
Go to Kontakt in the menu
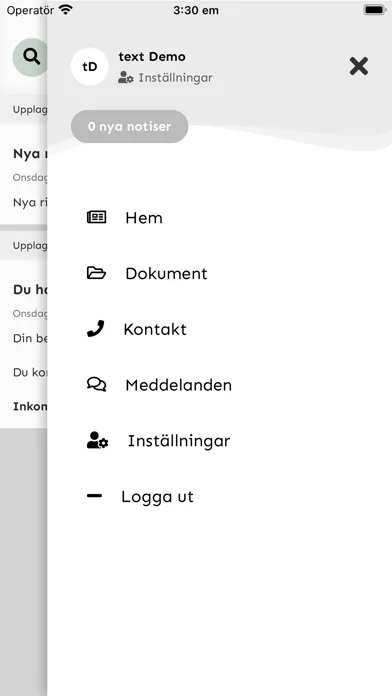point(155,329)
